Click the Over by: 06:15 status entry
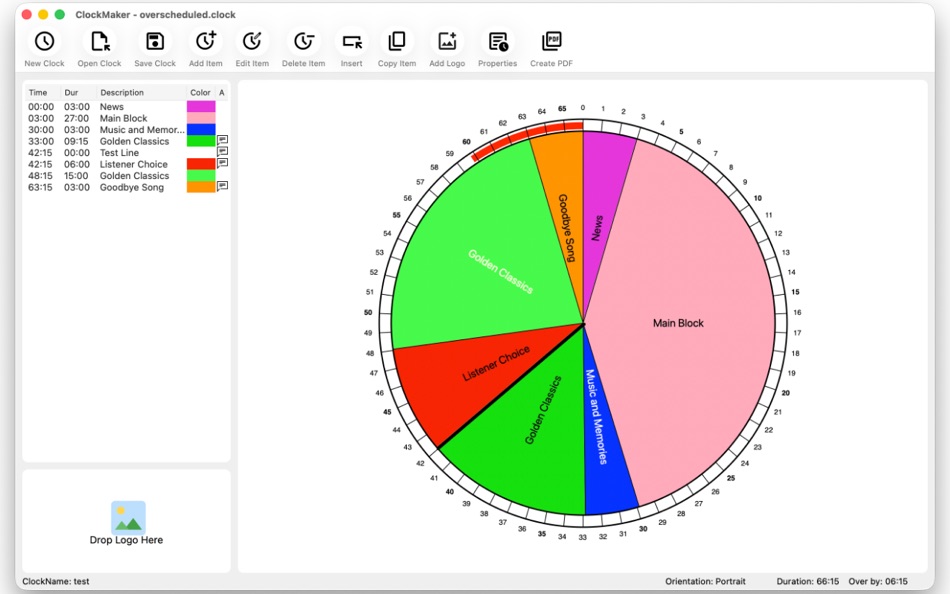The height and width of the screenshot is (594, 950). pos(878,581)
